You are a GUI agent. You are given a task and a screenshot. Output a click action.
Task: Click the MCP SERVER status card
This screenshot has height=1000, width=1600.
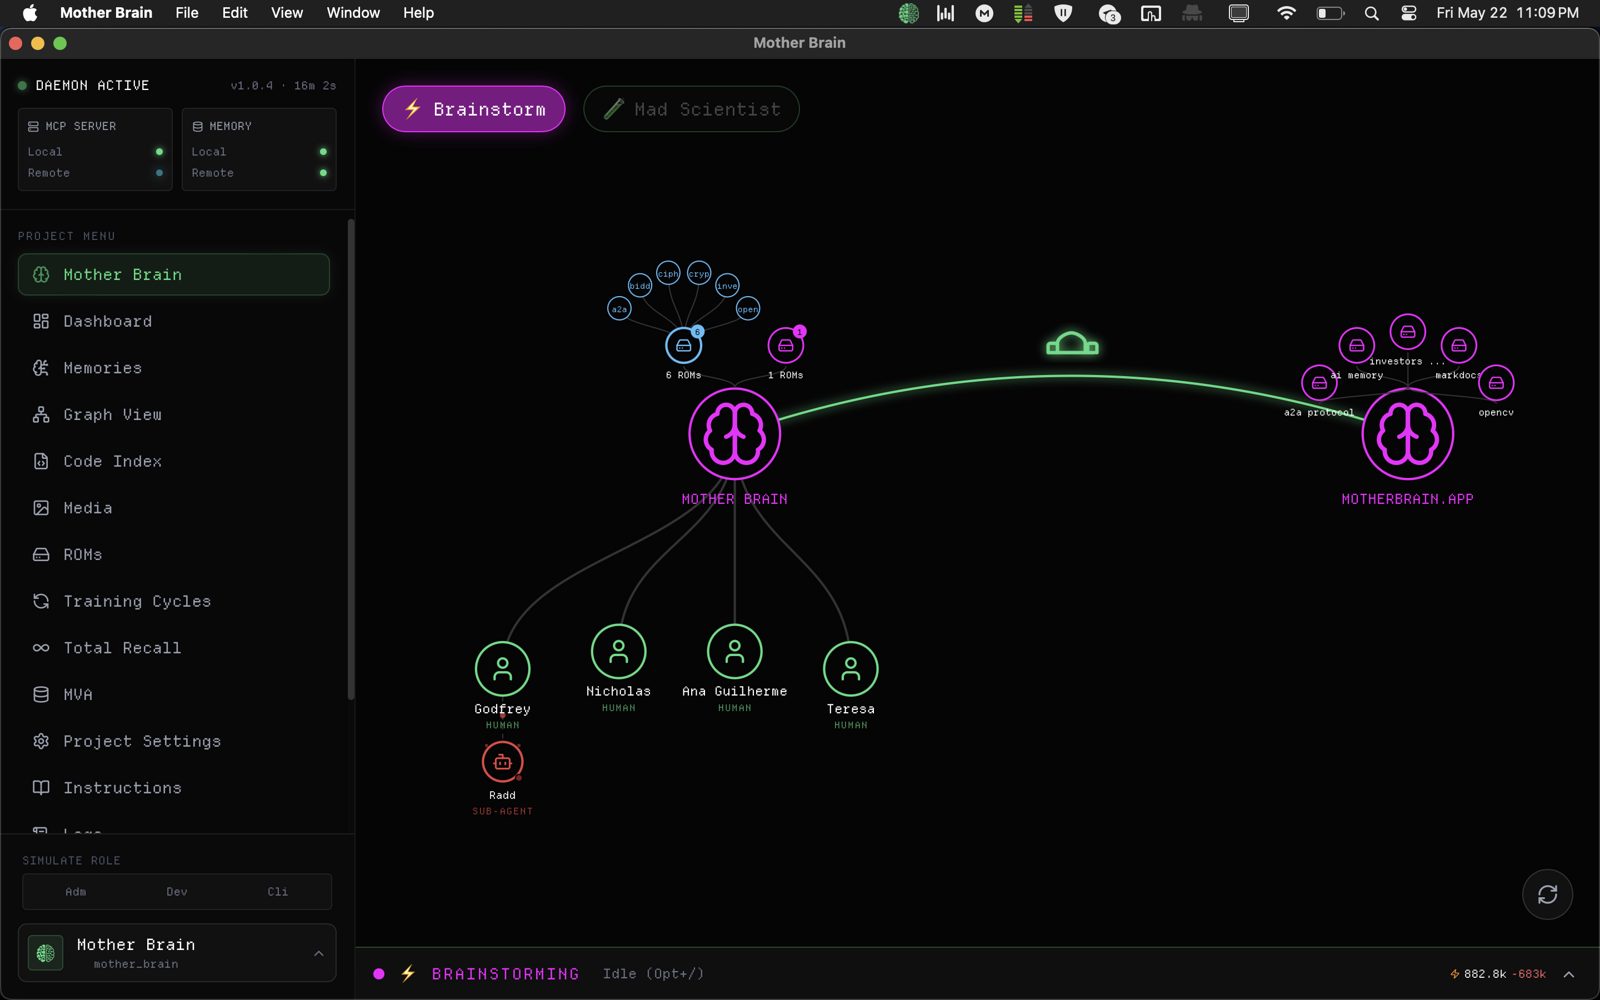(95, 149)
